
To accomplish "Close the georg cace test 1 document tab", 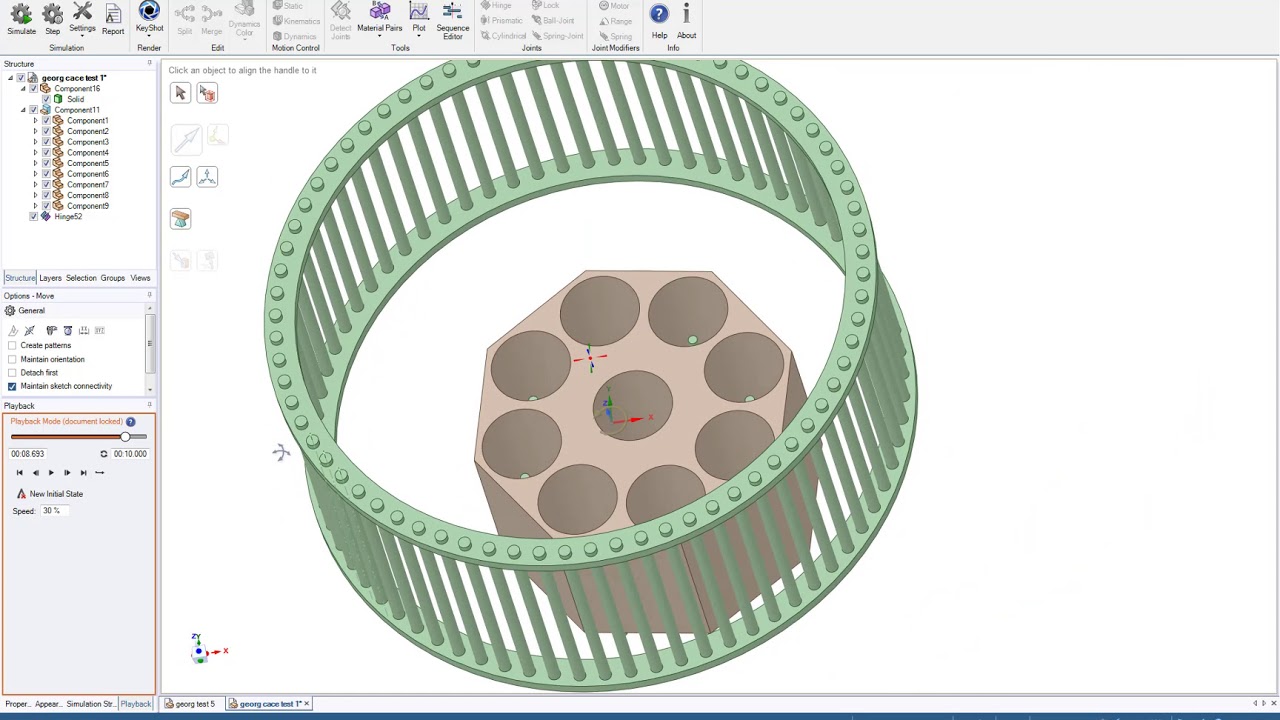I will 307,704.
